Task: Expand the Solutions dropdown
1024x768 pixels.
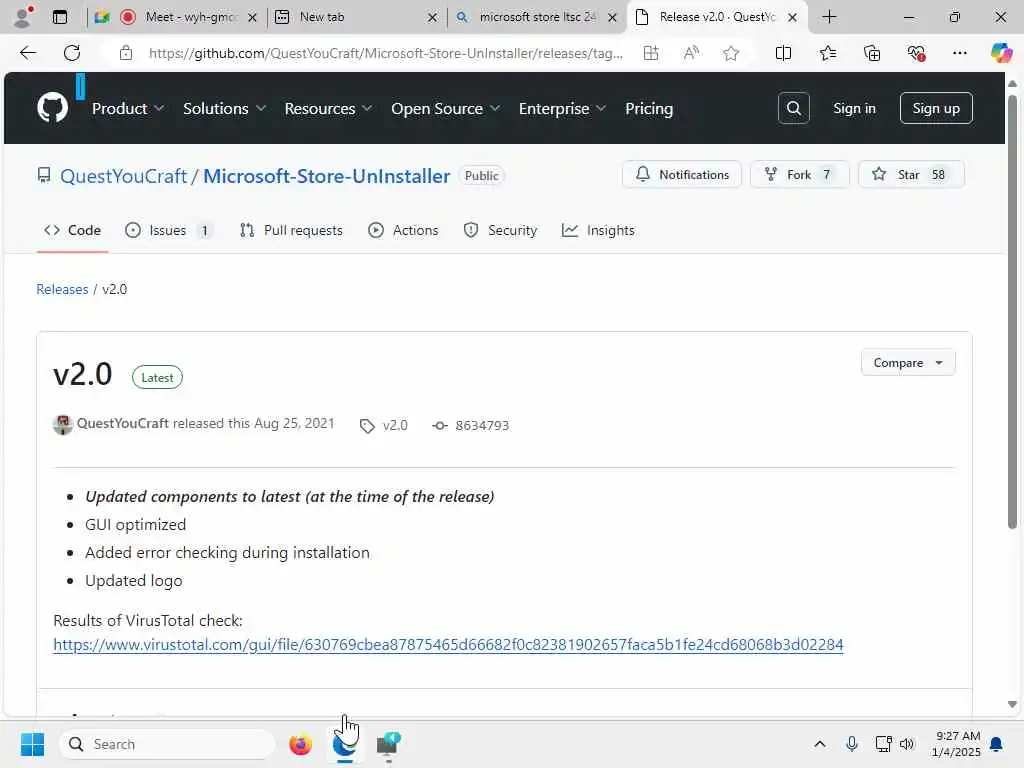Action: (224, 108)
